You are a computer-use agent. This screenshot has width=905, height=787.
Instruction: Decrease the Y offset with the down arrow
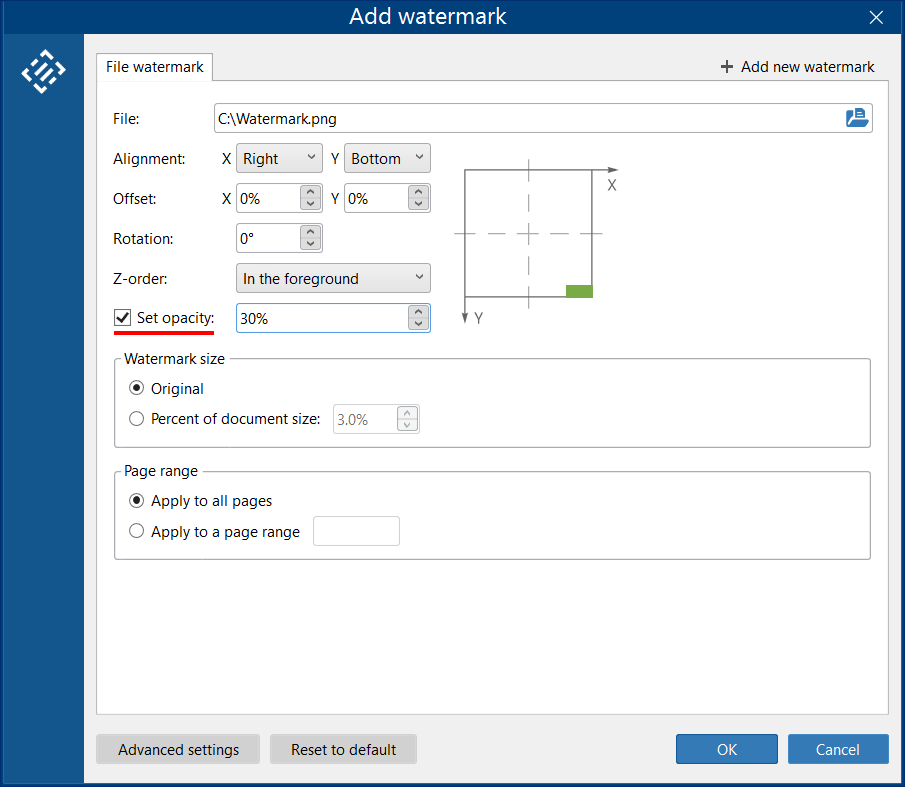coord(418,204)
